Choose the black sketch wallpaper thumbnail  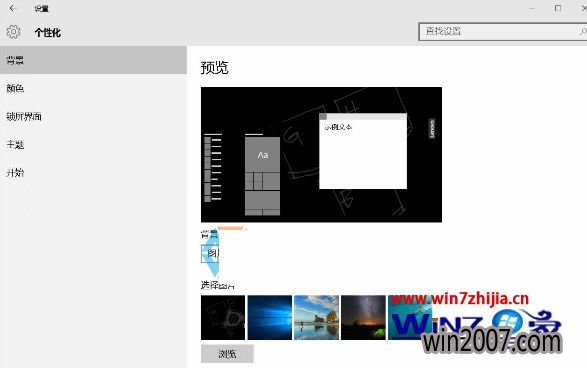[223, 317]
